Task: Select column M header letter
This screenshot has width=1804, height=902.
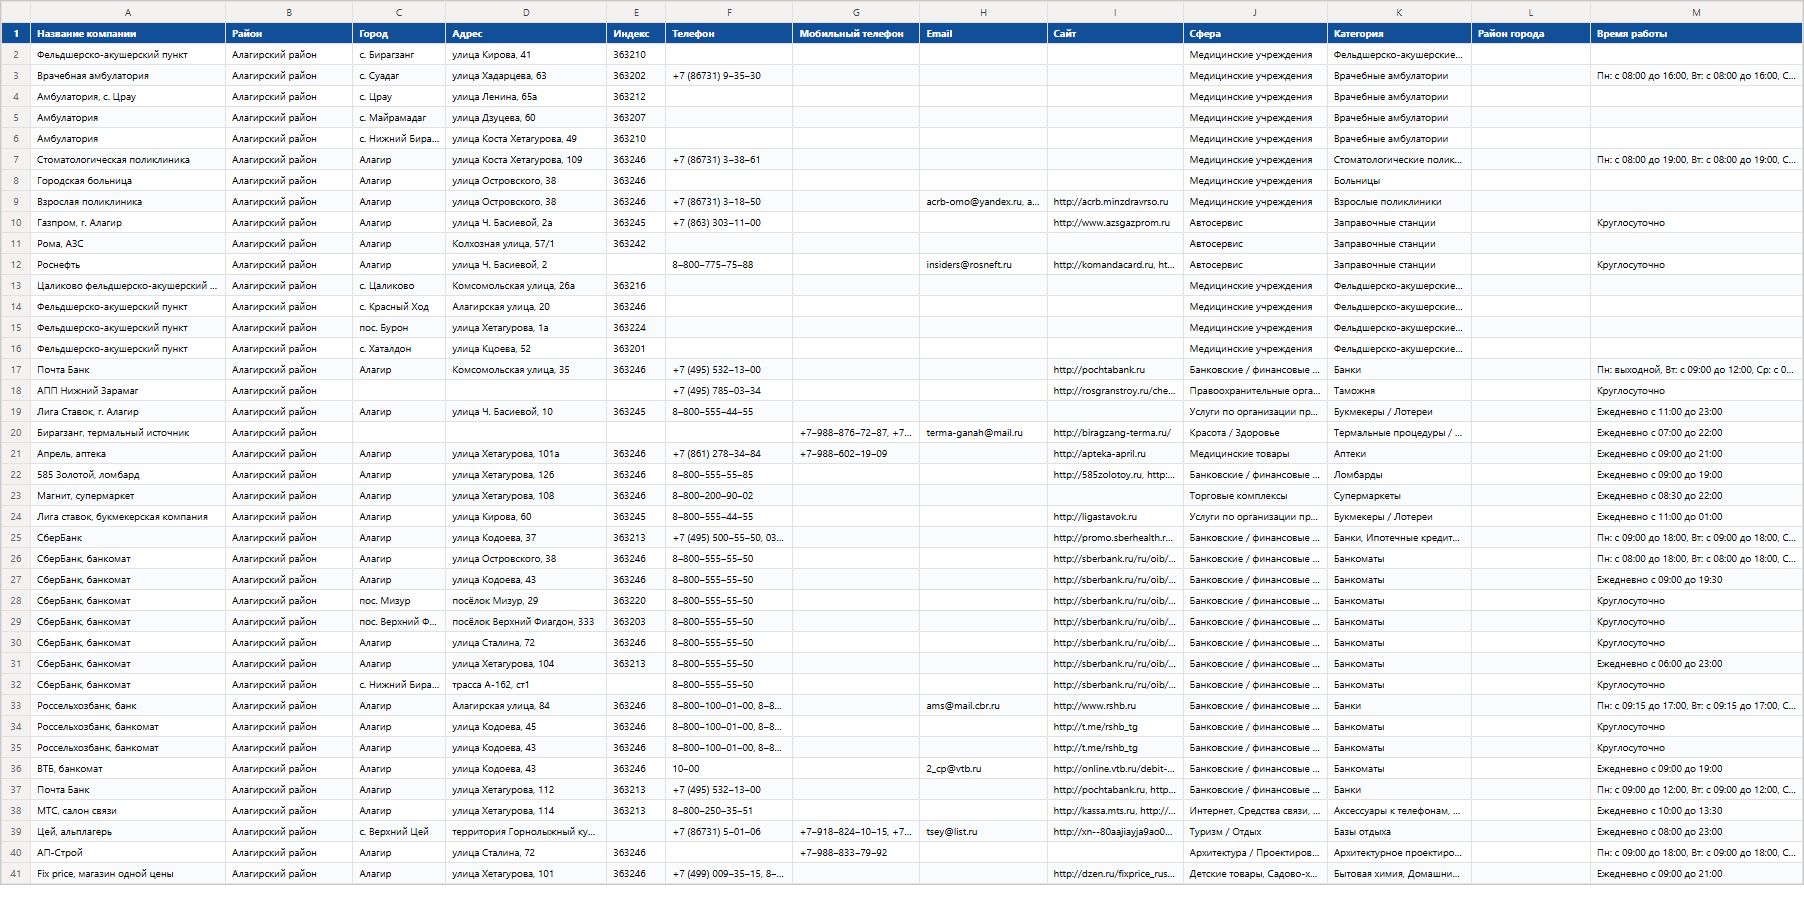Action: 1696,12
